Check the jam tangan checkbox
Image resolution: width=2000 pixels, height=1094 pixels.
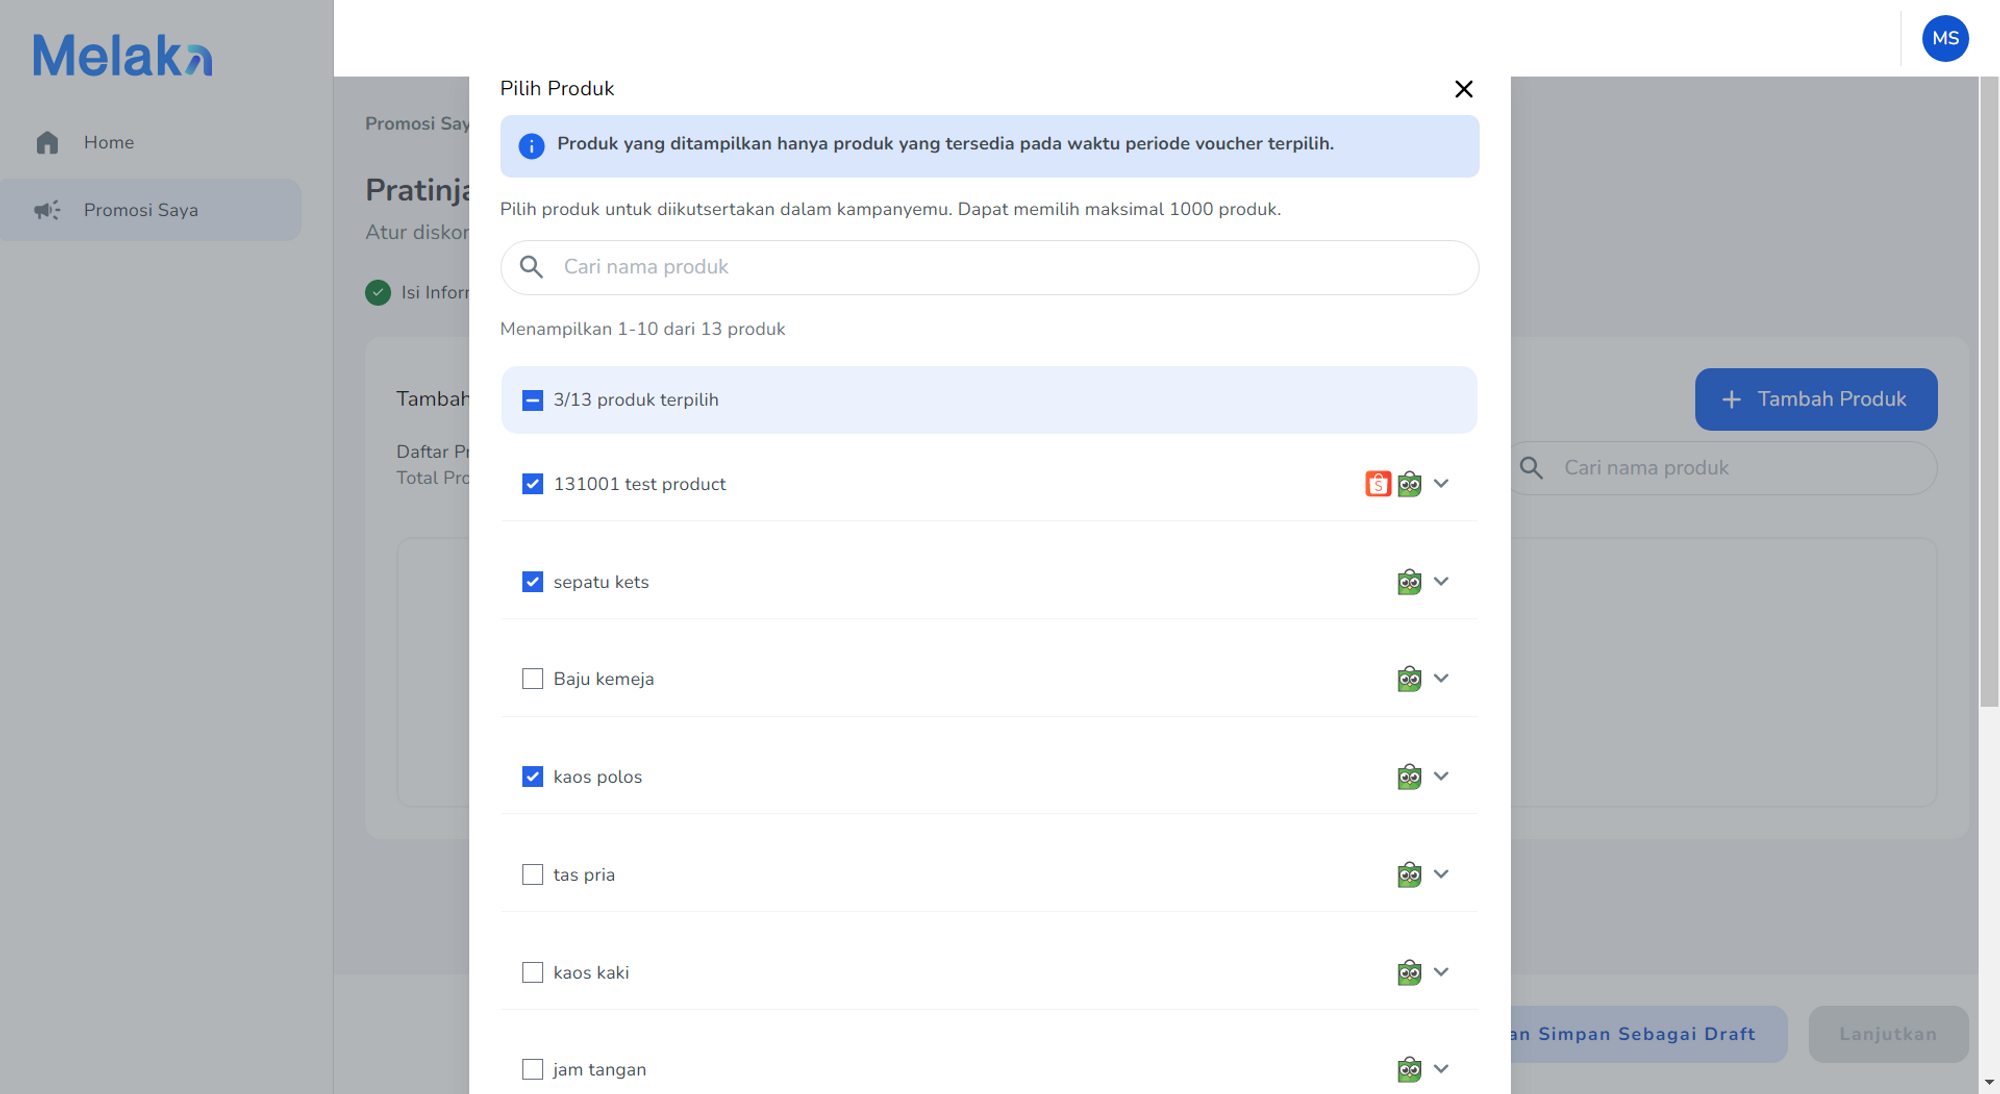532,1070
